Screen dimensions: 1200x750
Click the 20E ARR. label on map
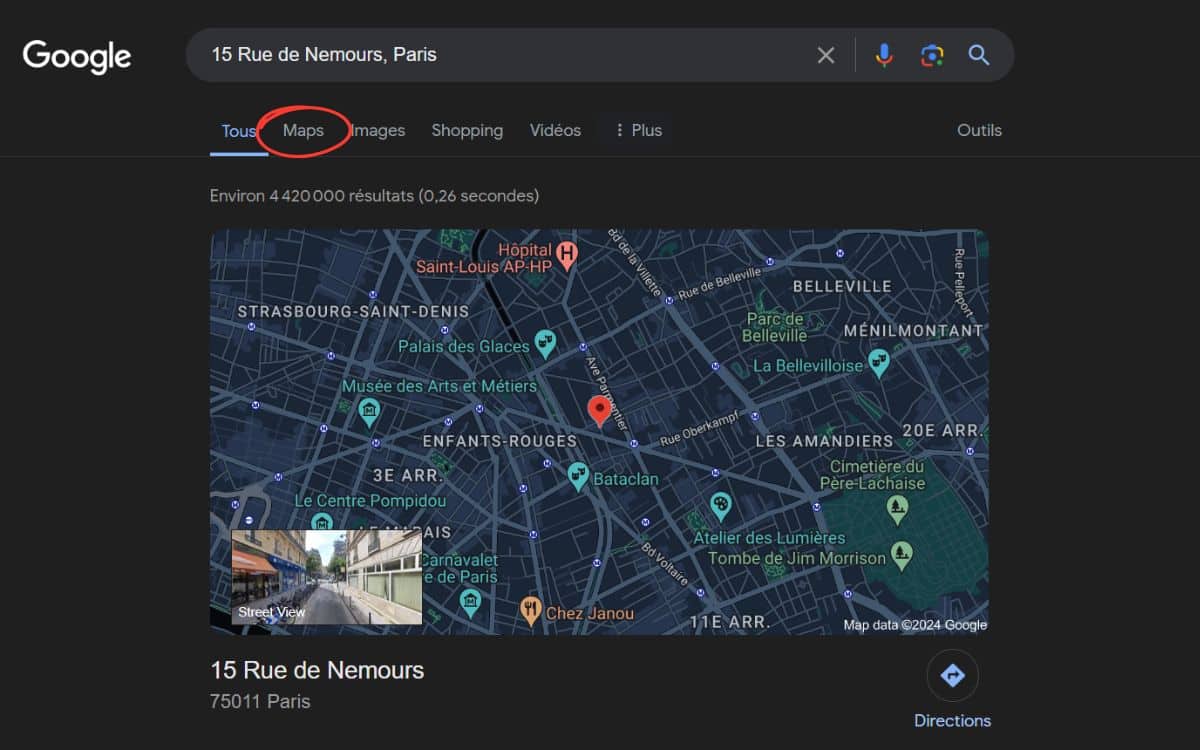coord(943,430)
